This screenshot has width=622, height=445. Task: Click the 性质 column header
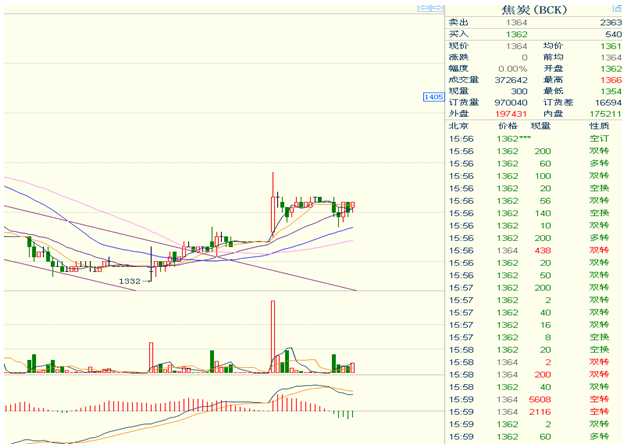599,126
